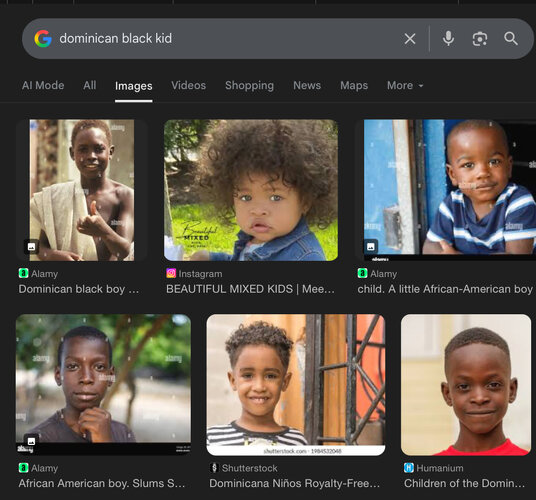Click in the search query field
This screenshot has width=536, height=500.
[x=226, y=39]
